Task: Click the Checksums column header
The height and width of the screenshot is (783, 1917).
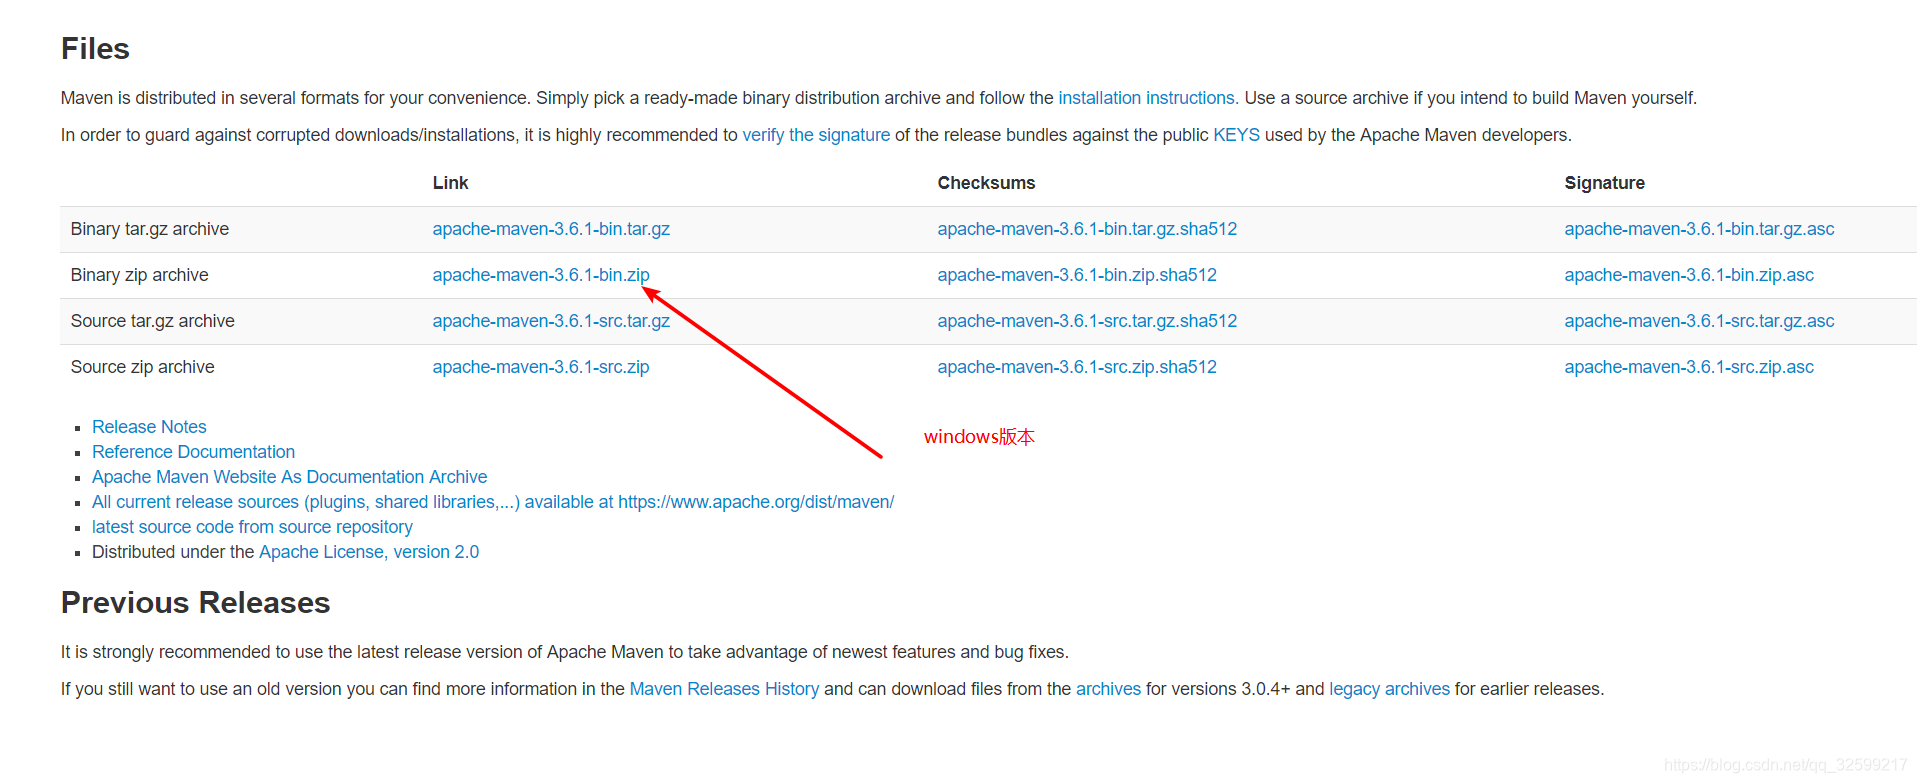Action: click(x=986, y=183)
